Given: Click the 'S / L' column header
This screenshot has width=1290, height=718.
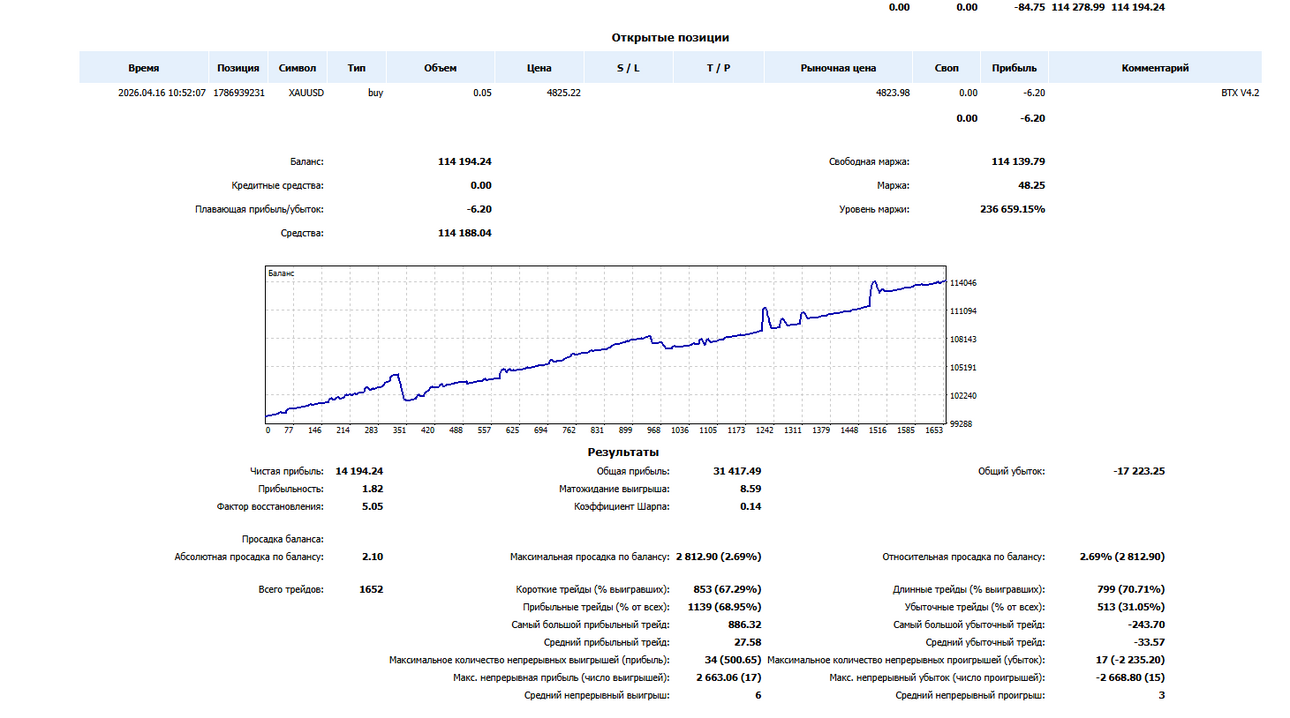Looking at the screenshot, I should point(628,68).
